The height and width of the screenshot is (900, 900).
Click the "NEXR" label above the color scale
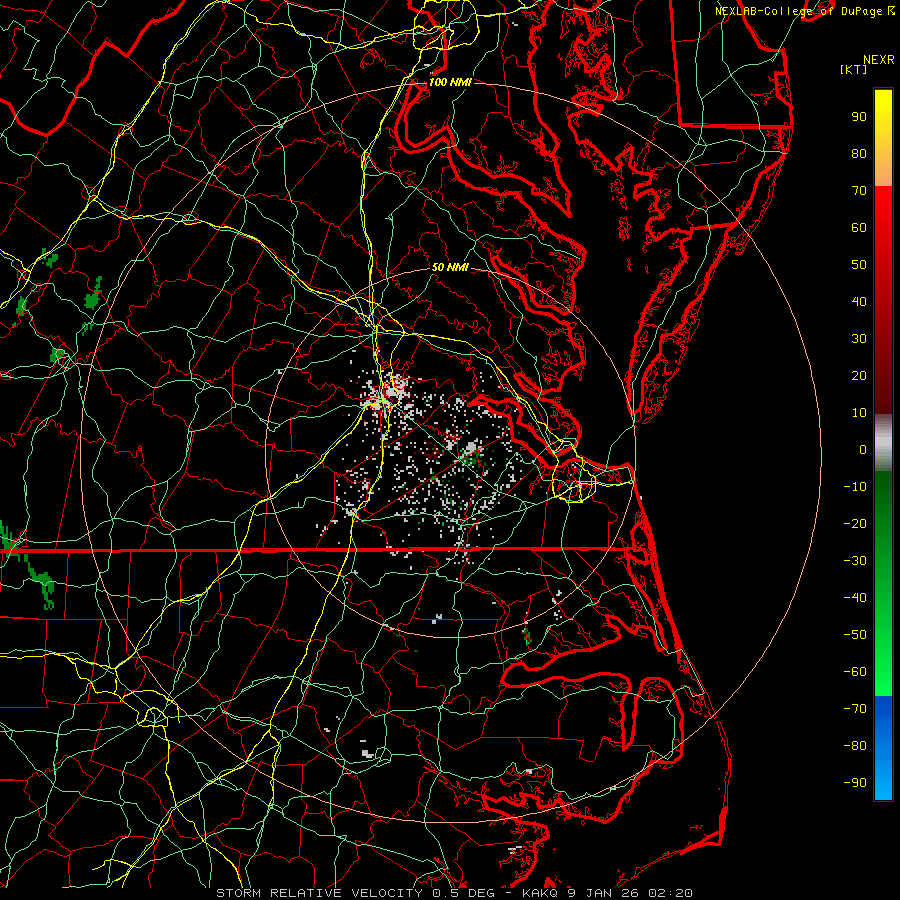tap(878, 60)
